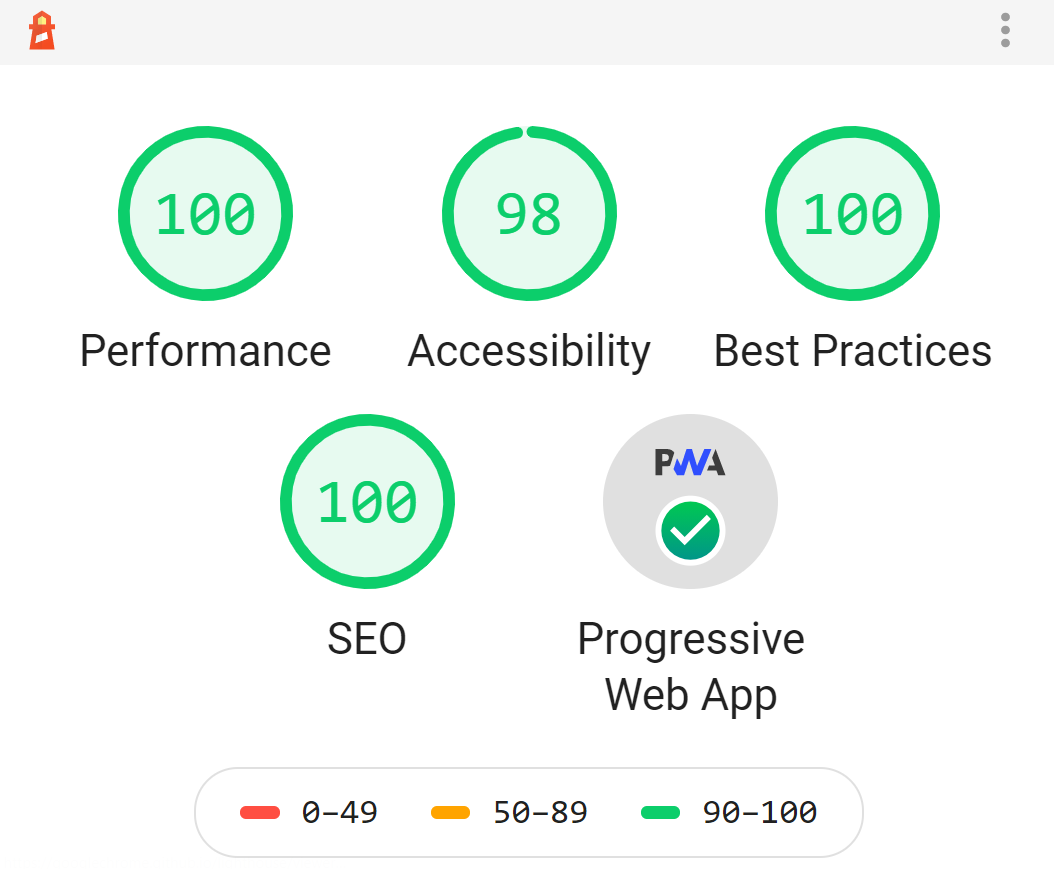Viewport: 1054px width, 869px height.
Task: Jump to the Accessibility label link
Action: click(529, 351)
